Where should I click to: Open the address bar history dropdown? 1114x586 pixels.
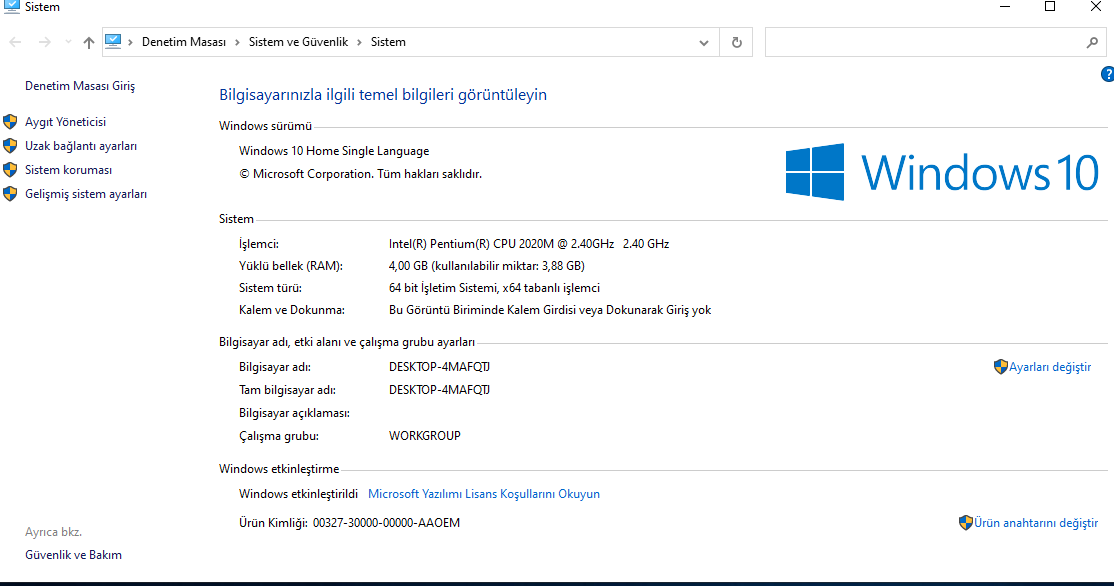[x=704, y=43]
